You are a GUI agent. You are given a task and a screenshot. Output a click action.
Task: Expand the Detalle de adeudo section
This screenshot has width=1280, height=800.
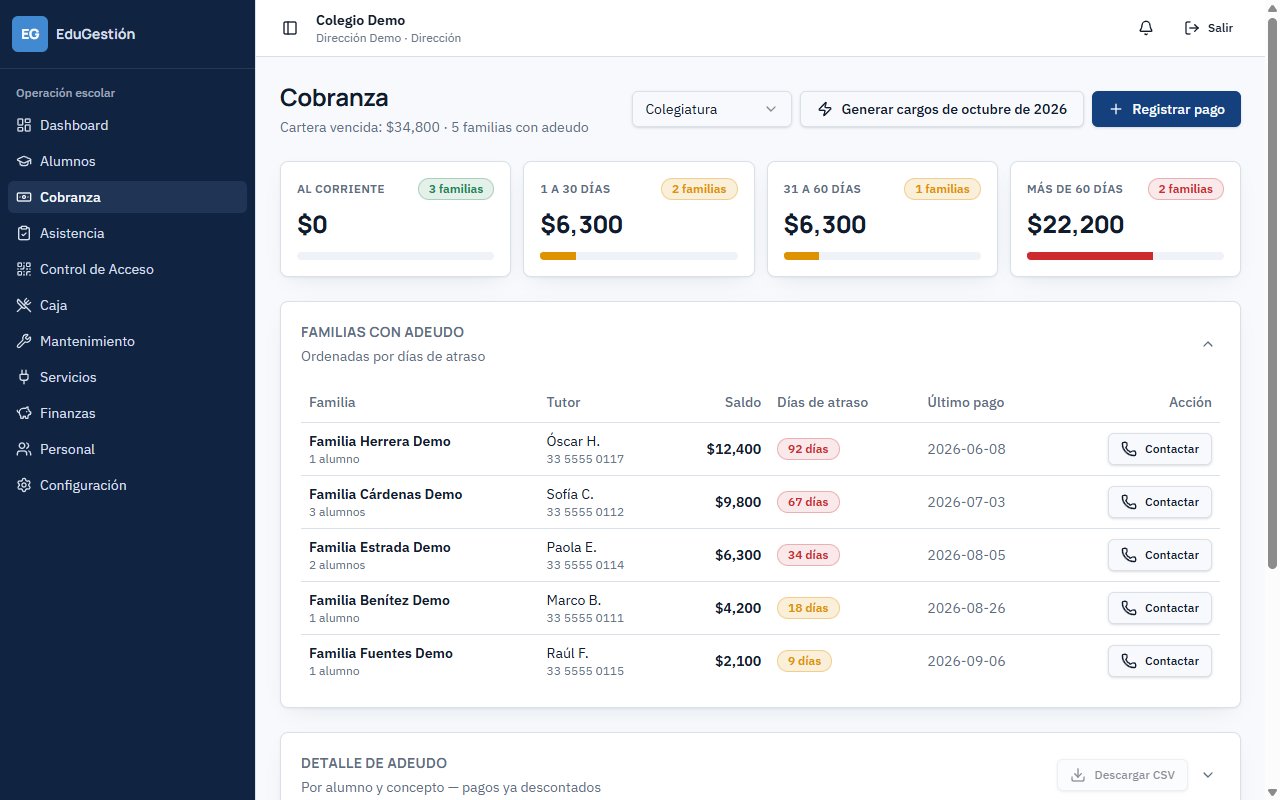click(x=1208, y=775)
